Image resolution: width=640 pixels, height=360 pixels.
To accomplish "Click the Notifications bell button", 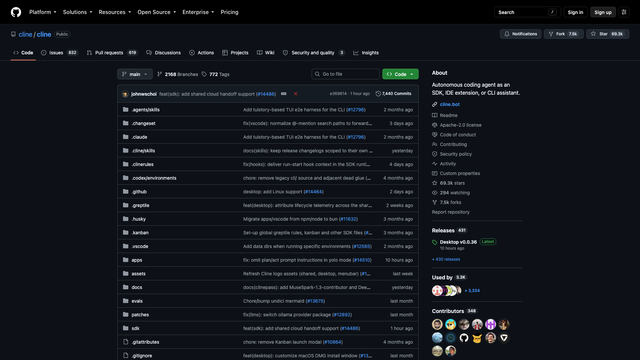I will coord(520,34).
